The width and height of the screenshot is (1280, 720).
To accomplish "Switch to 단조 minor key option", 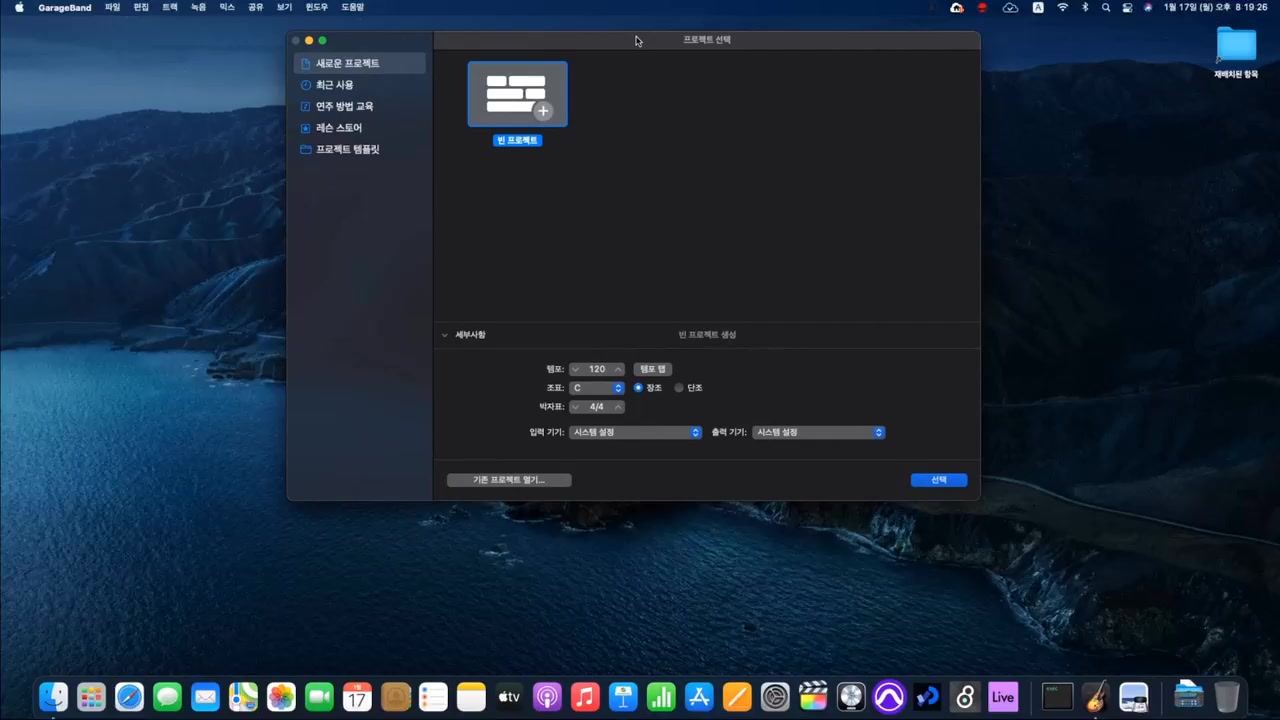I will [679, 387].
